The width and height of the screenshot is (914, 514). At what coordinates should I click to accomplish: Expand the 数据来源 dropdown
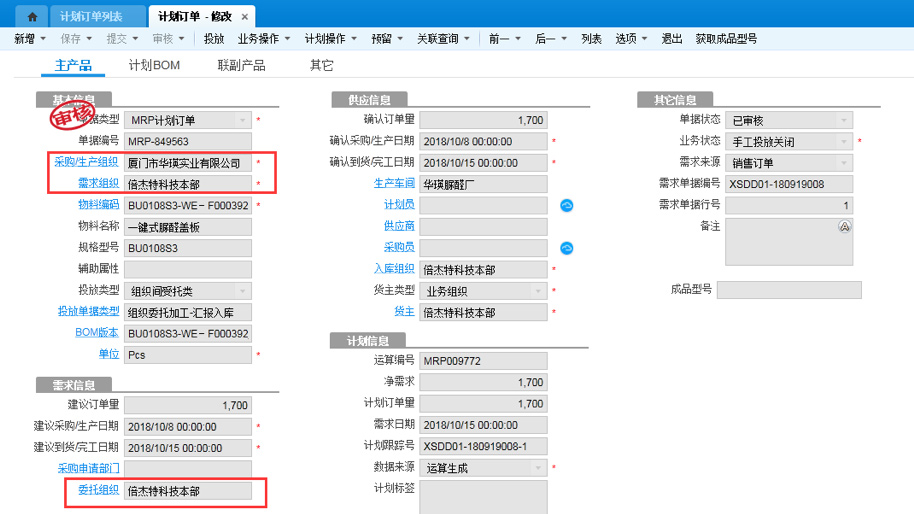pyautogui.click(x=537, y=468)
